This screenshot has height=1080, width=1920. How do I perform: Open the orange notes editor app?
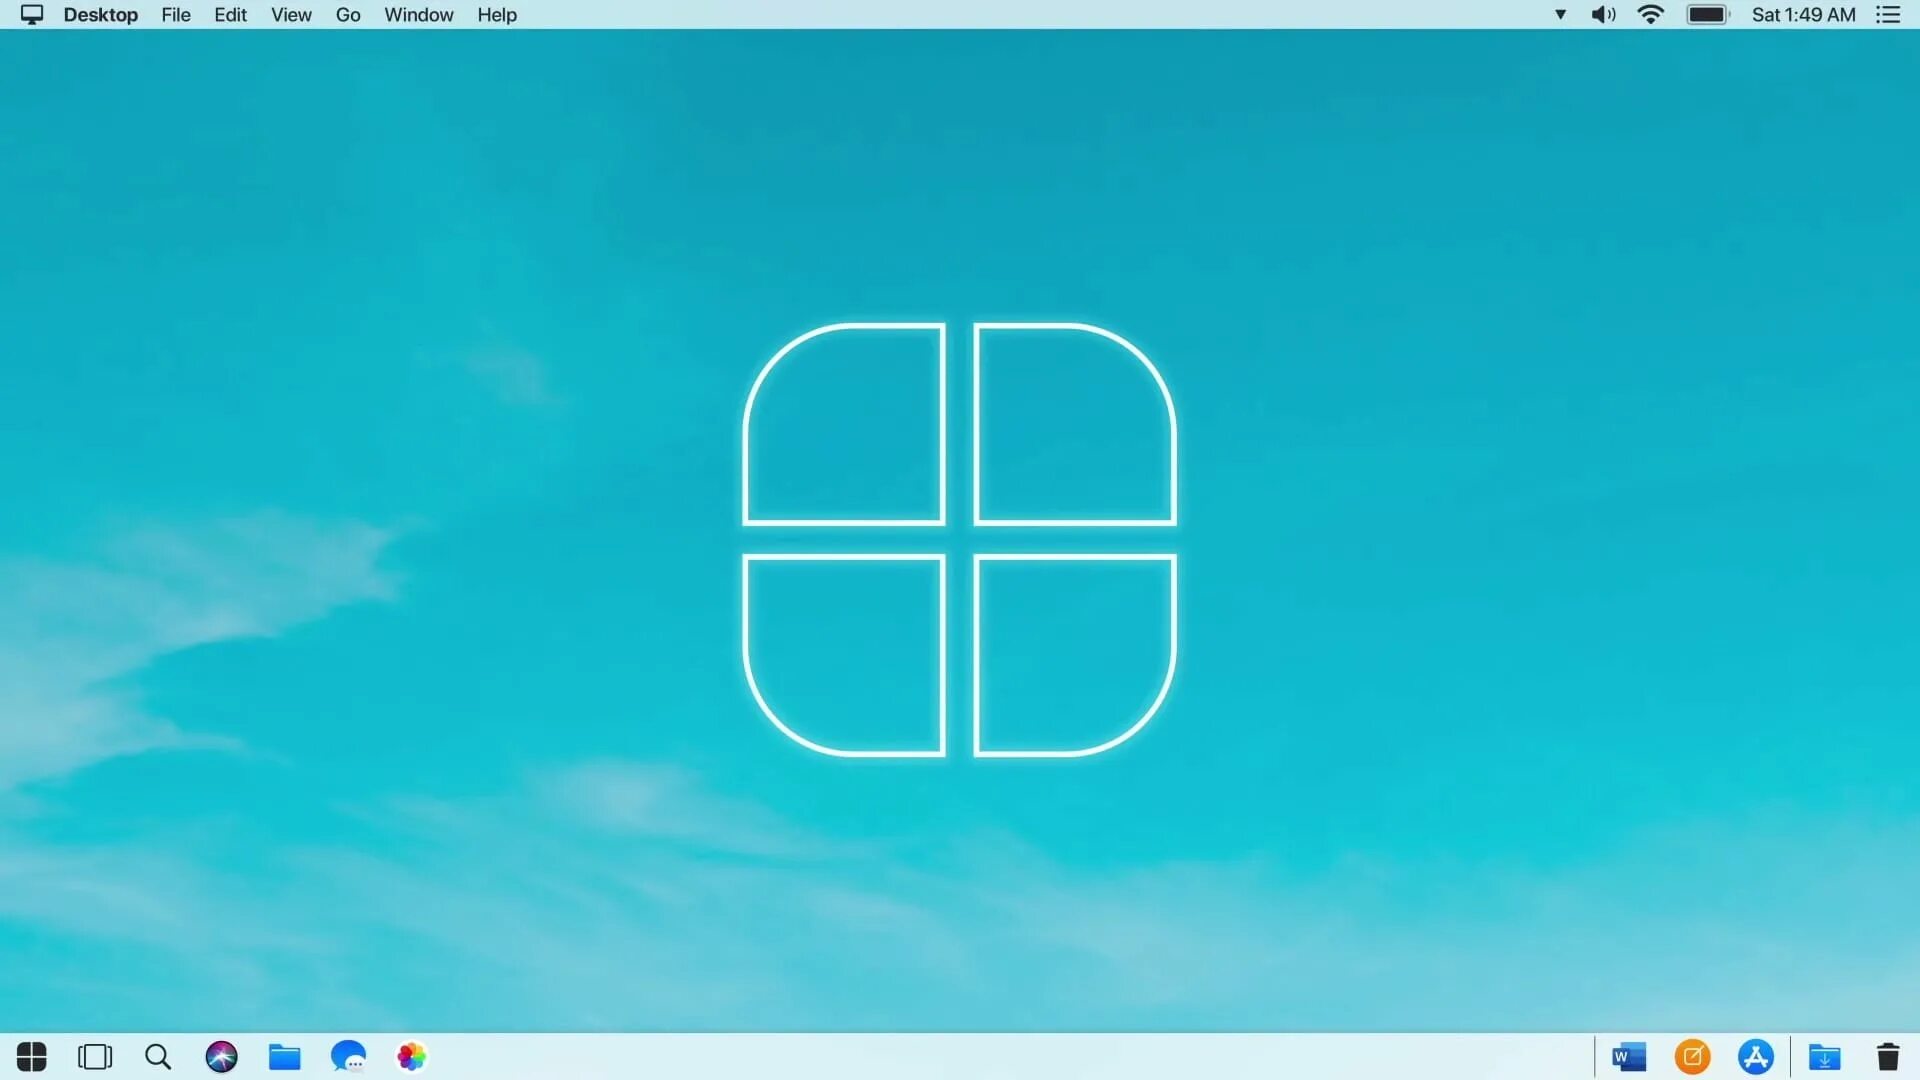[x=1692, y=1057]
